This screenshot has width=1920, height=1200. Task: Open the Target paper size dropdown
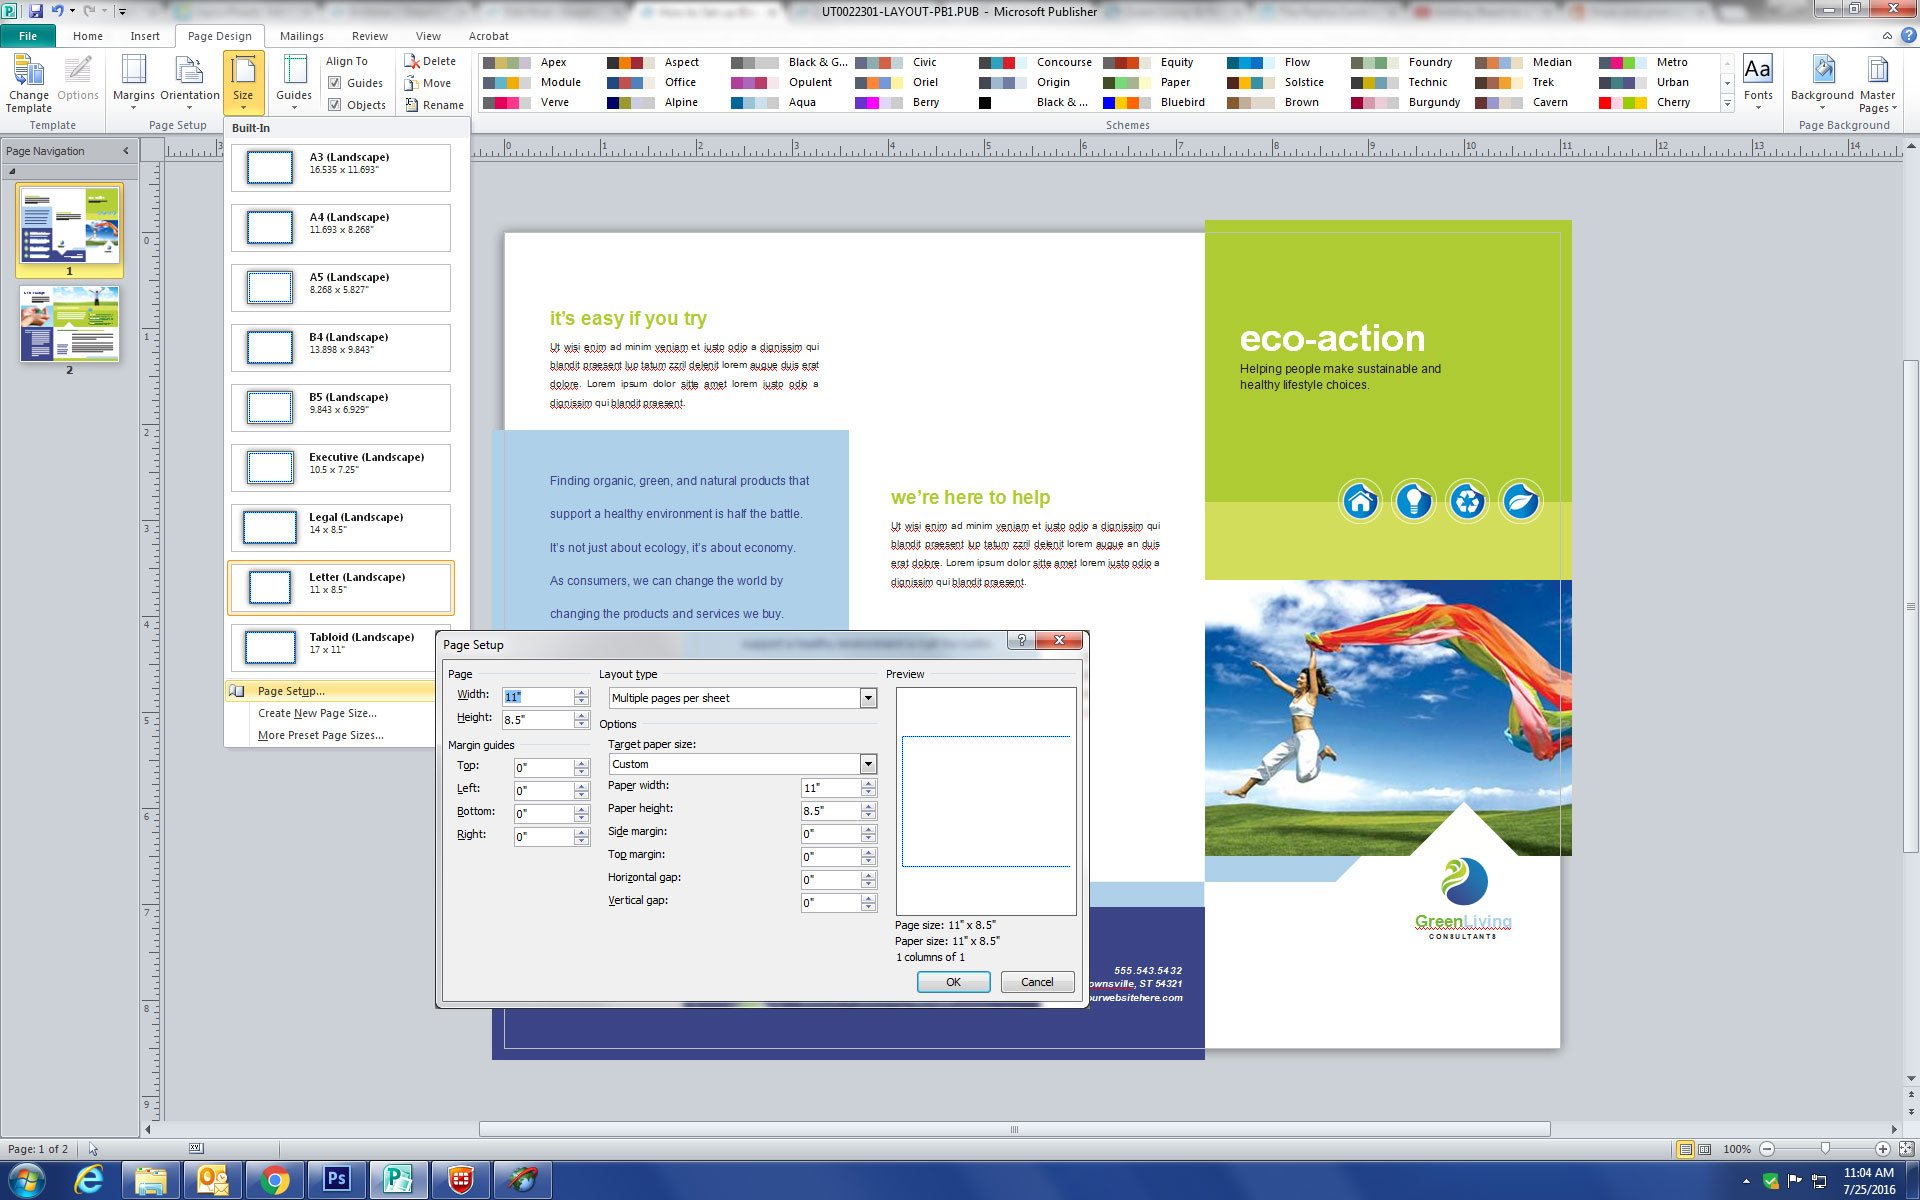coord(868,764)
